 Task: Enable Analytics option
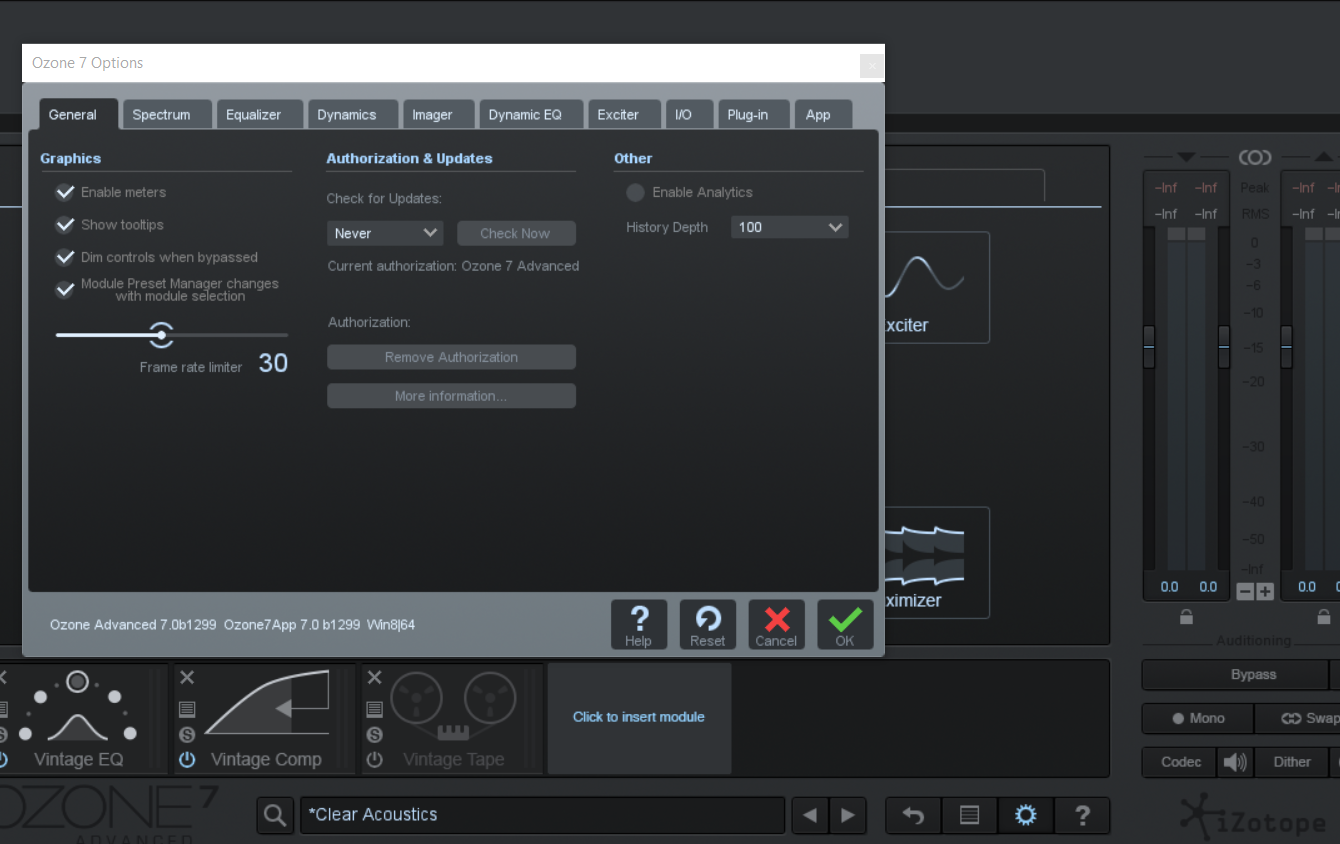click(x=635, y=192)
